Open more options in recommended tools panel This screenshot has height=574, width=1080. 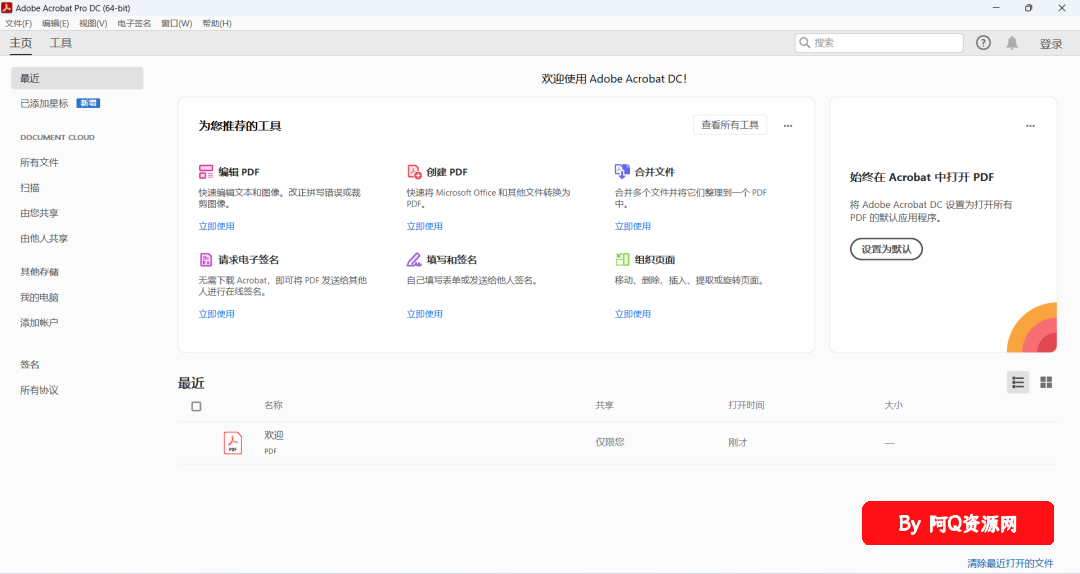pyautogui.click(x=788, y=126)
